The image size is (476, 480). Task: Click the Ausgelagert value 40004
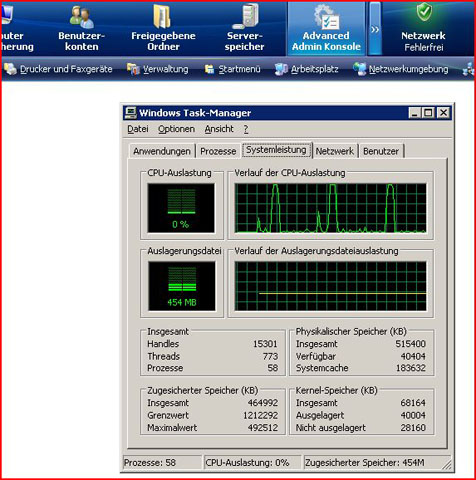point(413,415)
